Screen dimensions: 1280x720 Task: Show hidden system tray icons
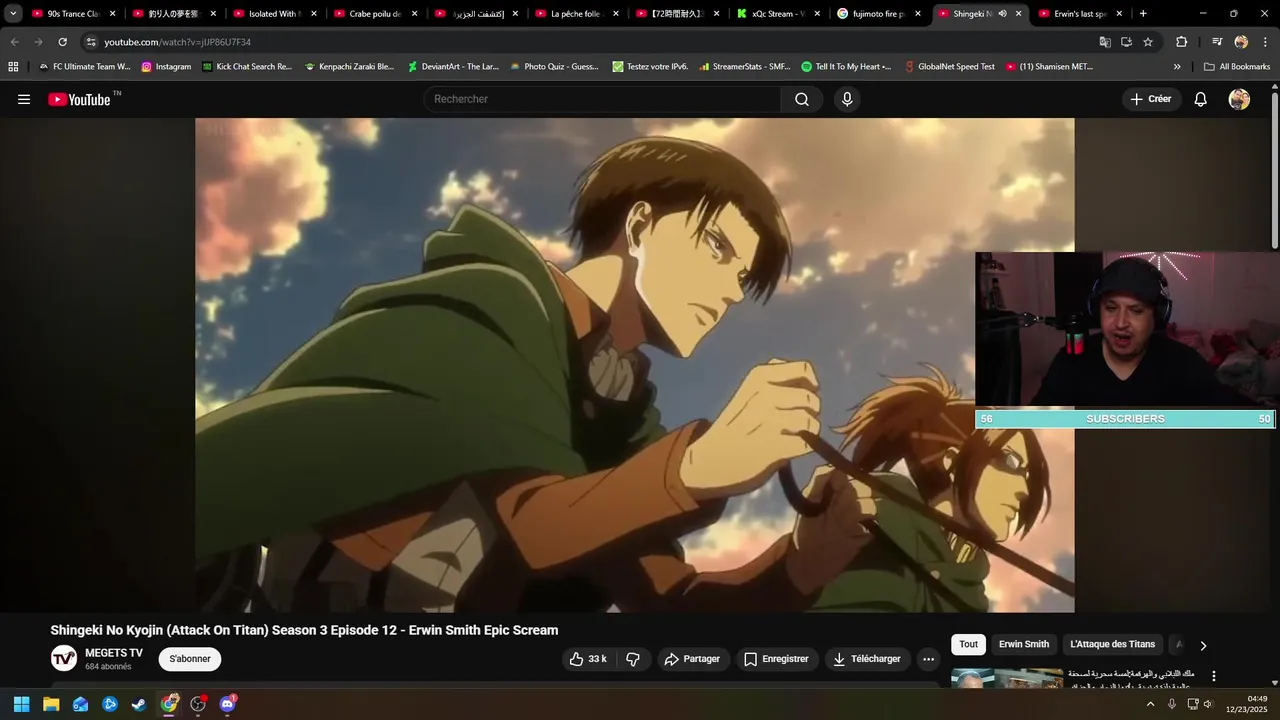[x=1150, y=704]
